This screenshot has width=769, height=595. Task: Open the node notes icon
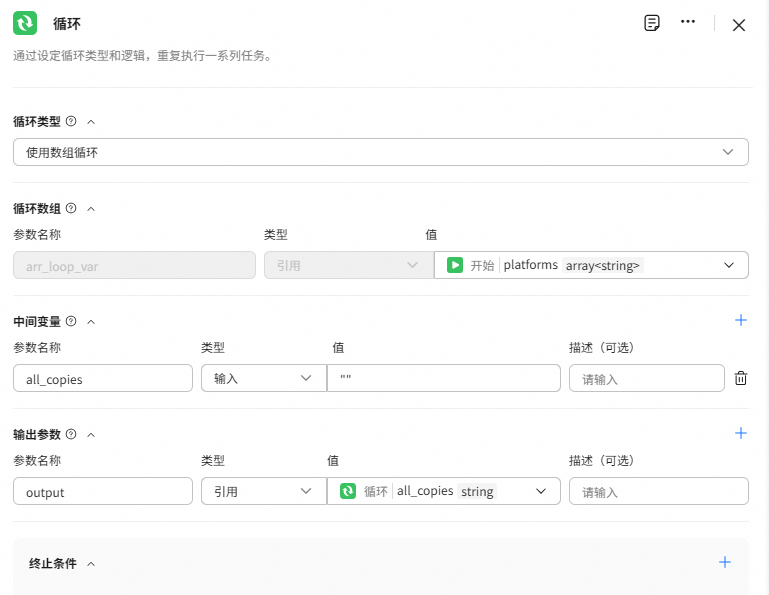(651, 23)
